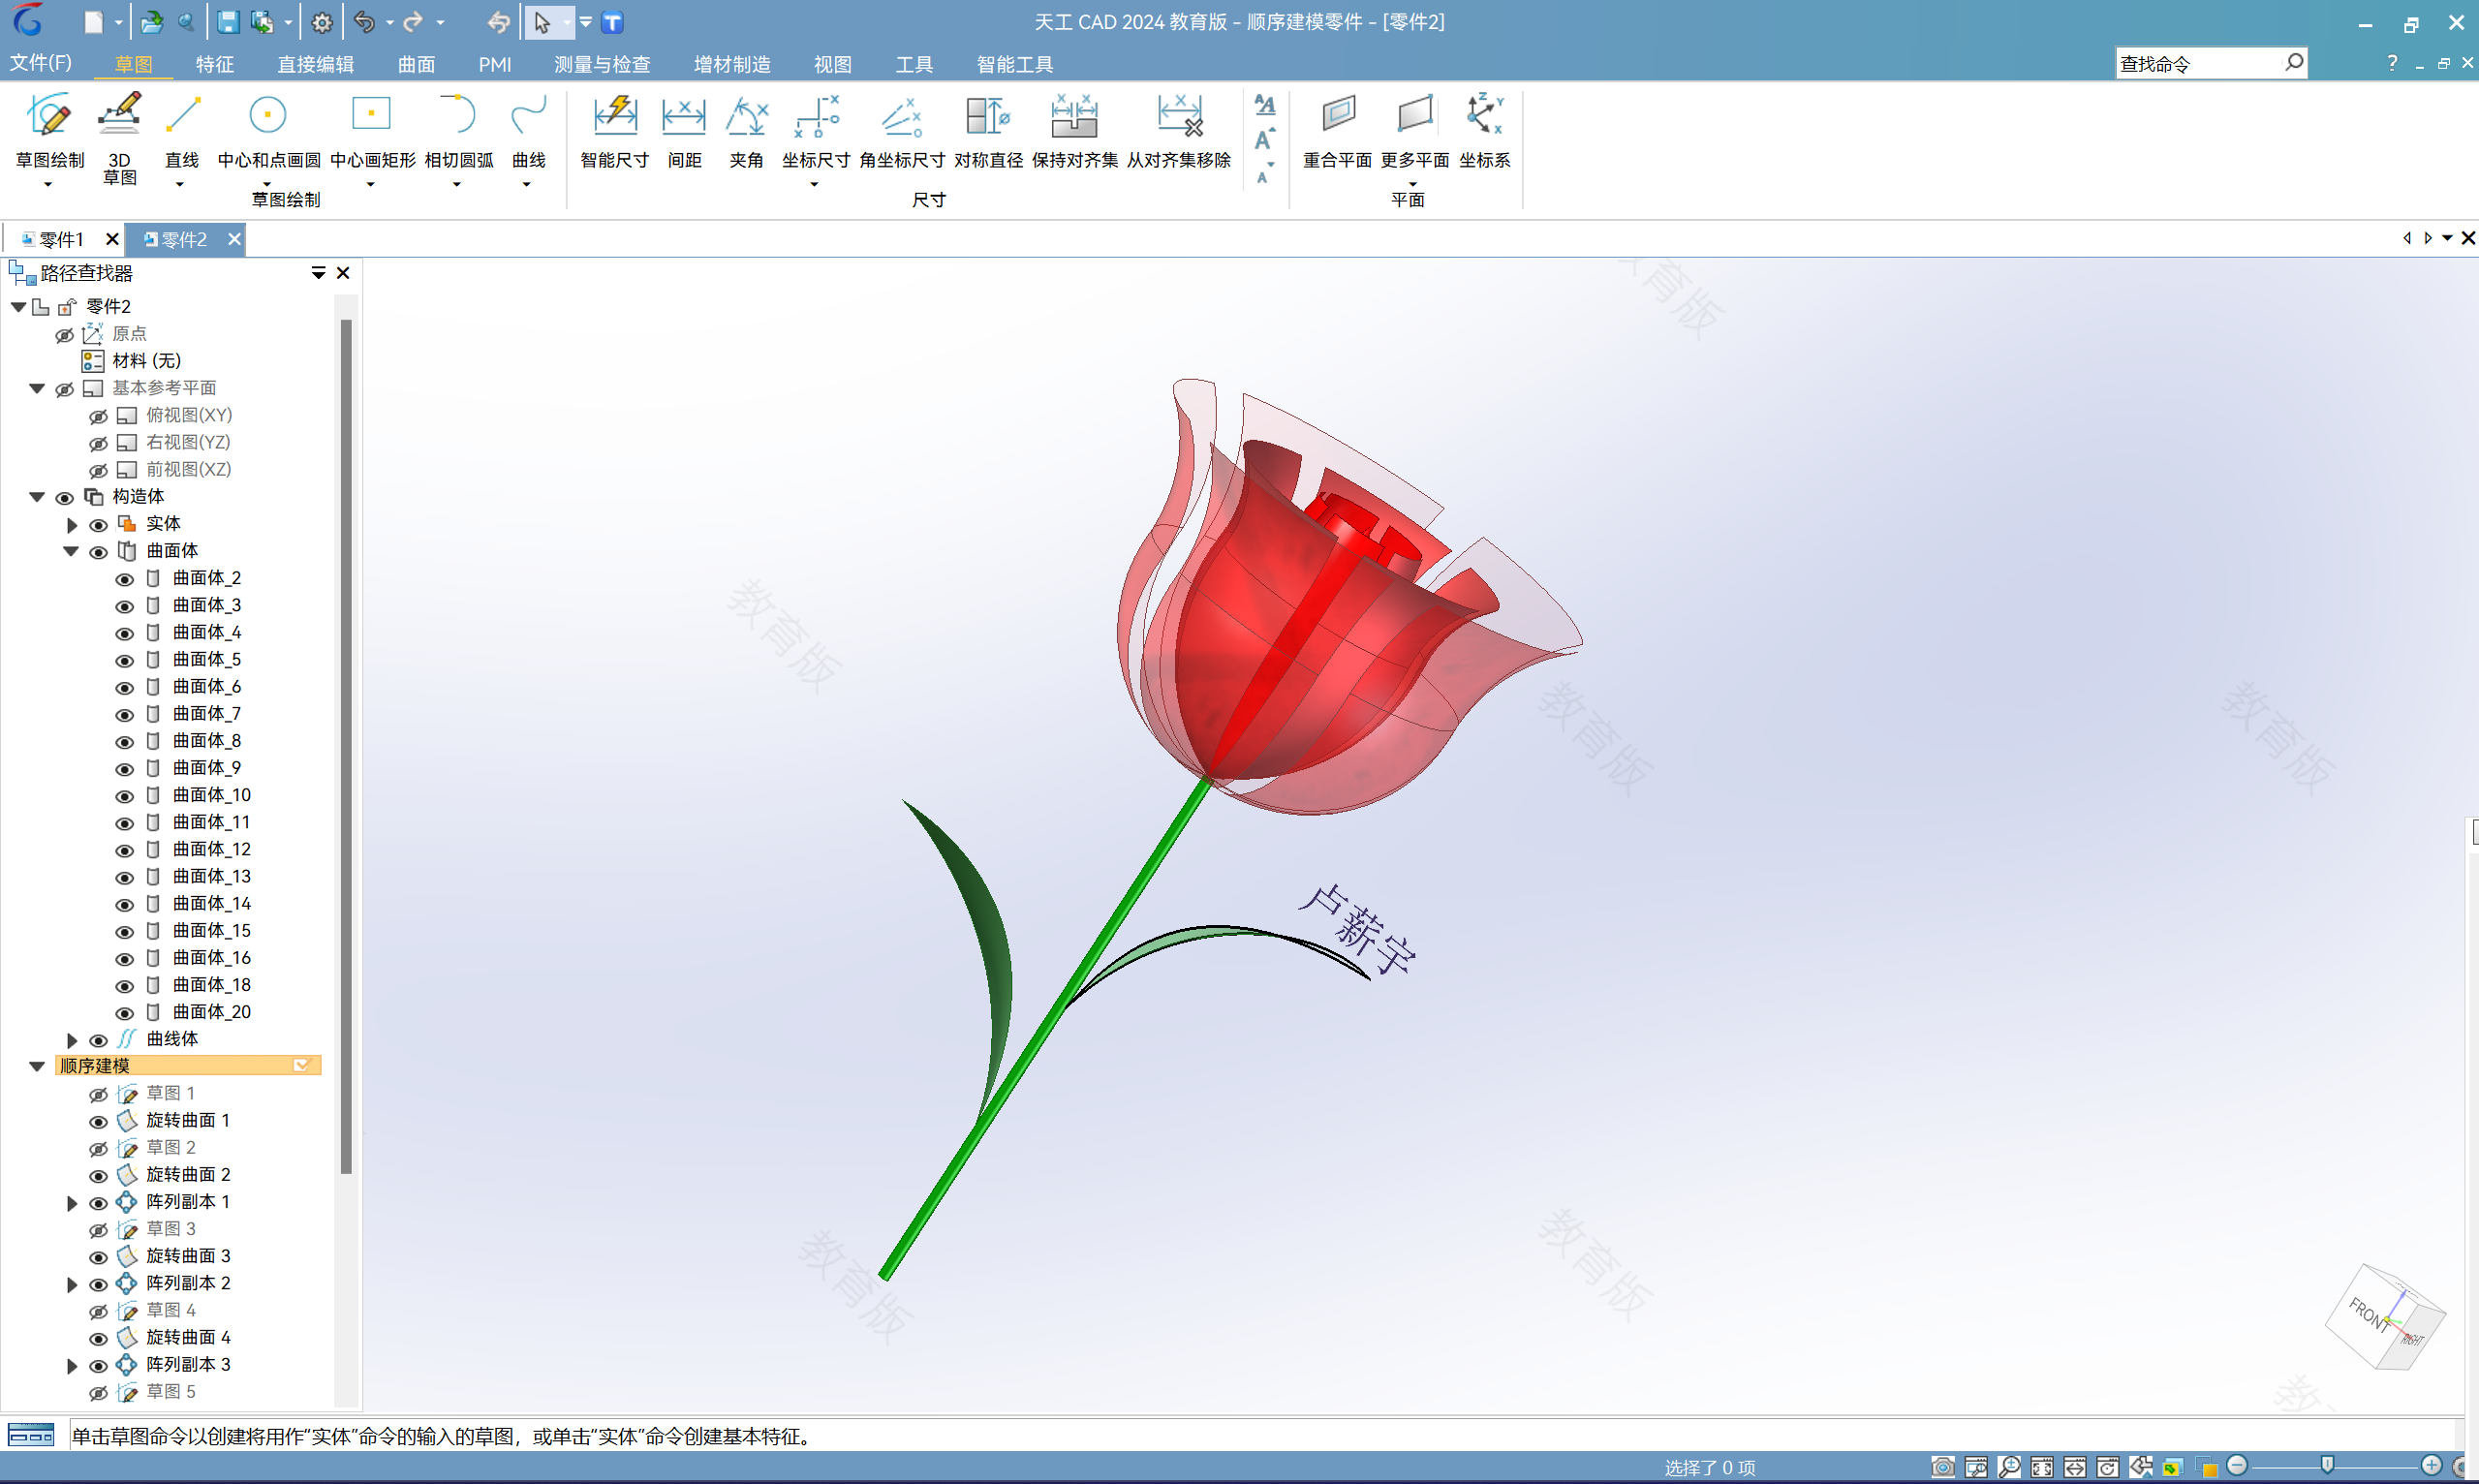Click the Open file folder icon

(152, 22)
